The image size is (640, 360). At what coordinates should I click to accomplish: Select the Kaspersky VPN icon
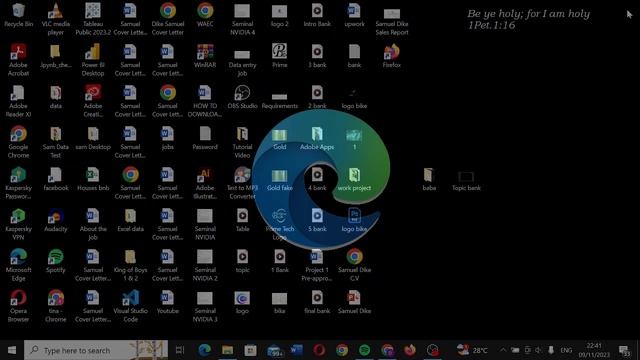(x=18, y=224)
